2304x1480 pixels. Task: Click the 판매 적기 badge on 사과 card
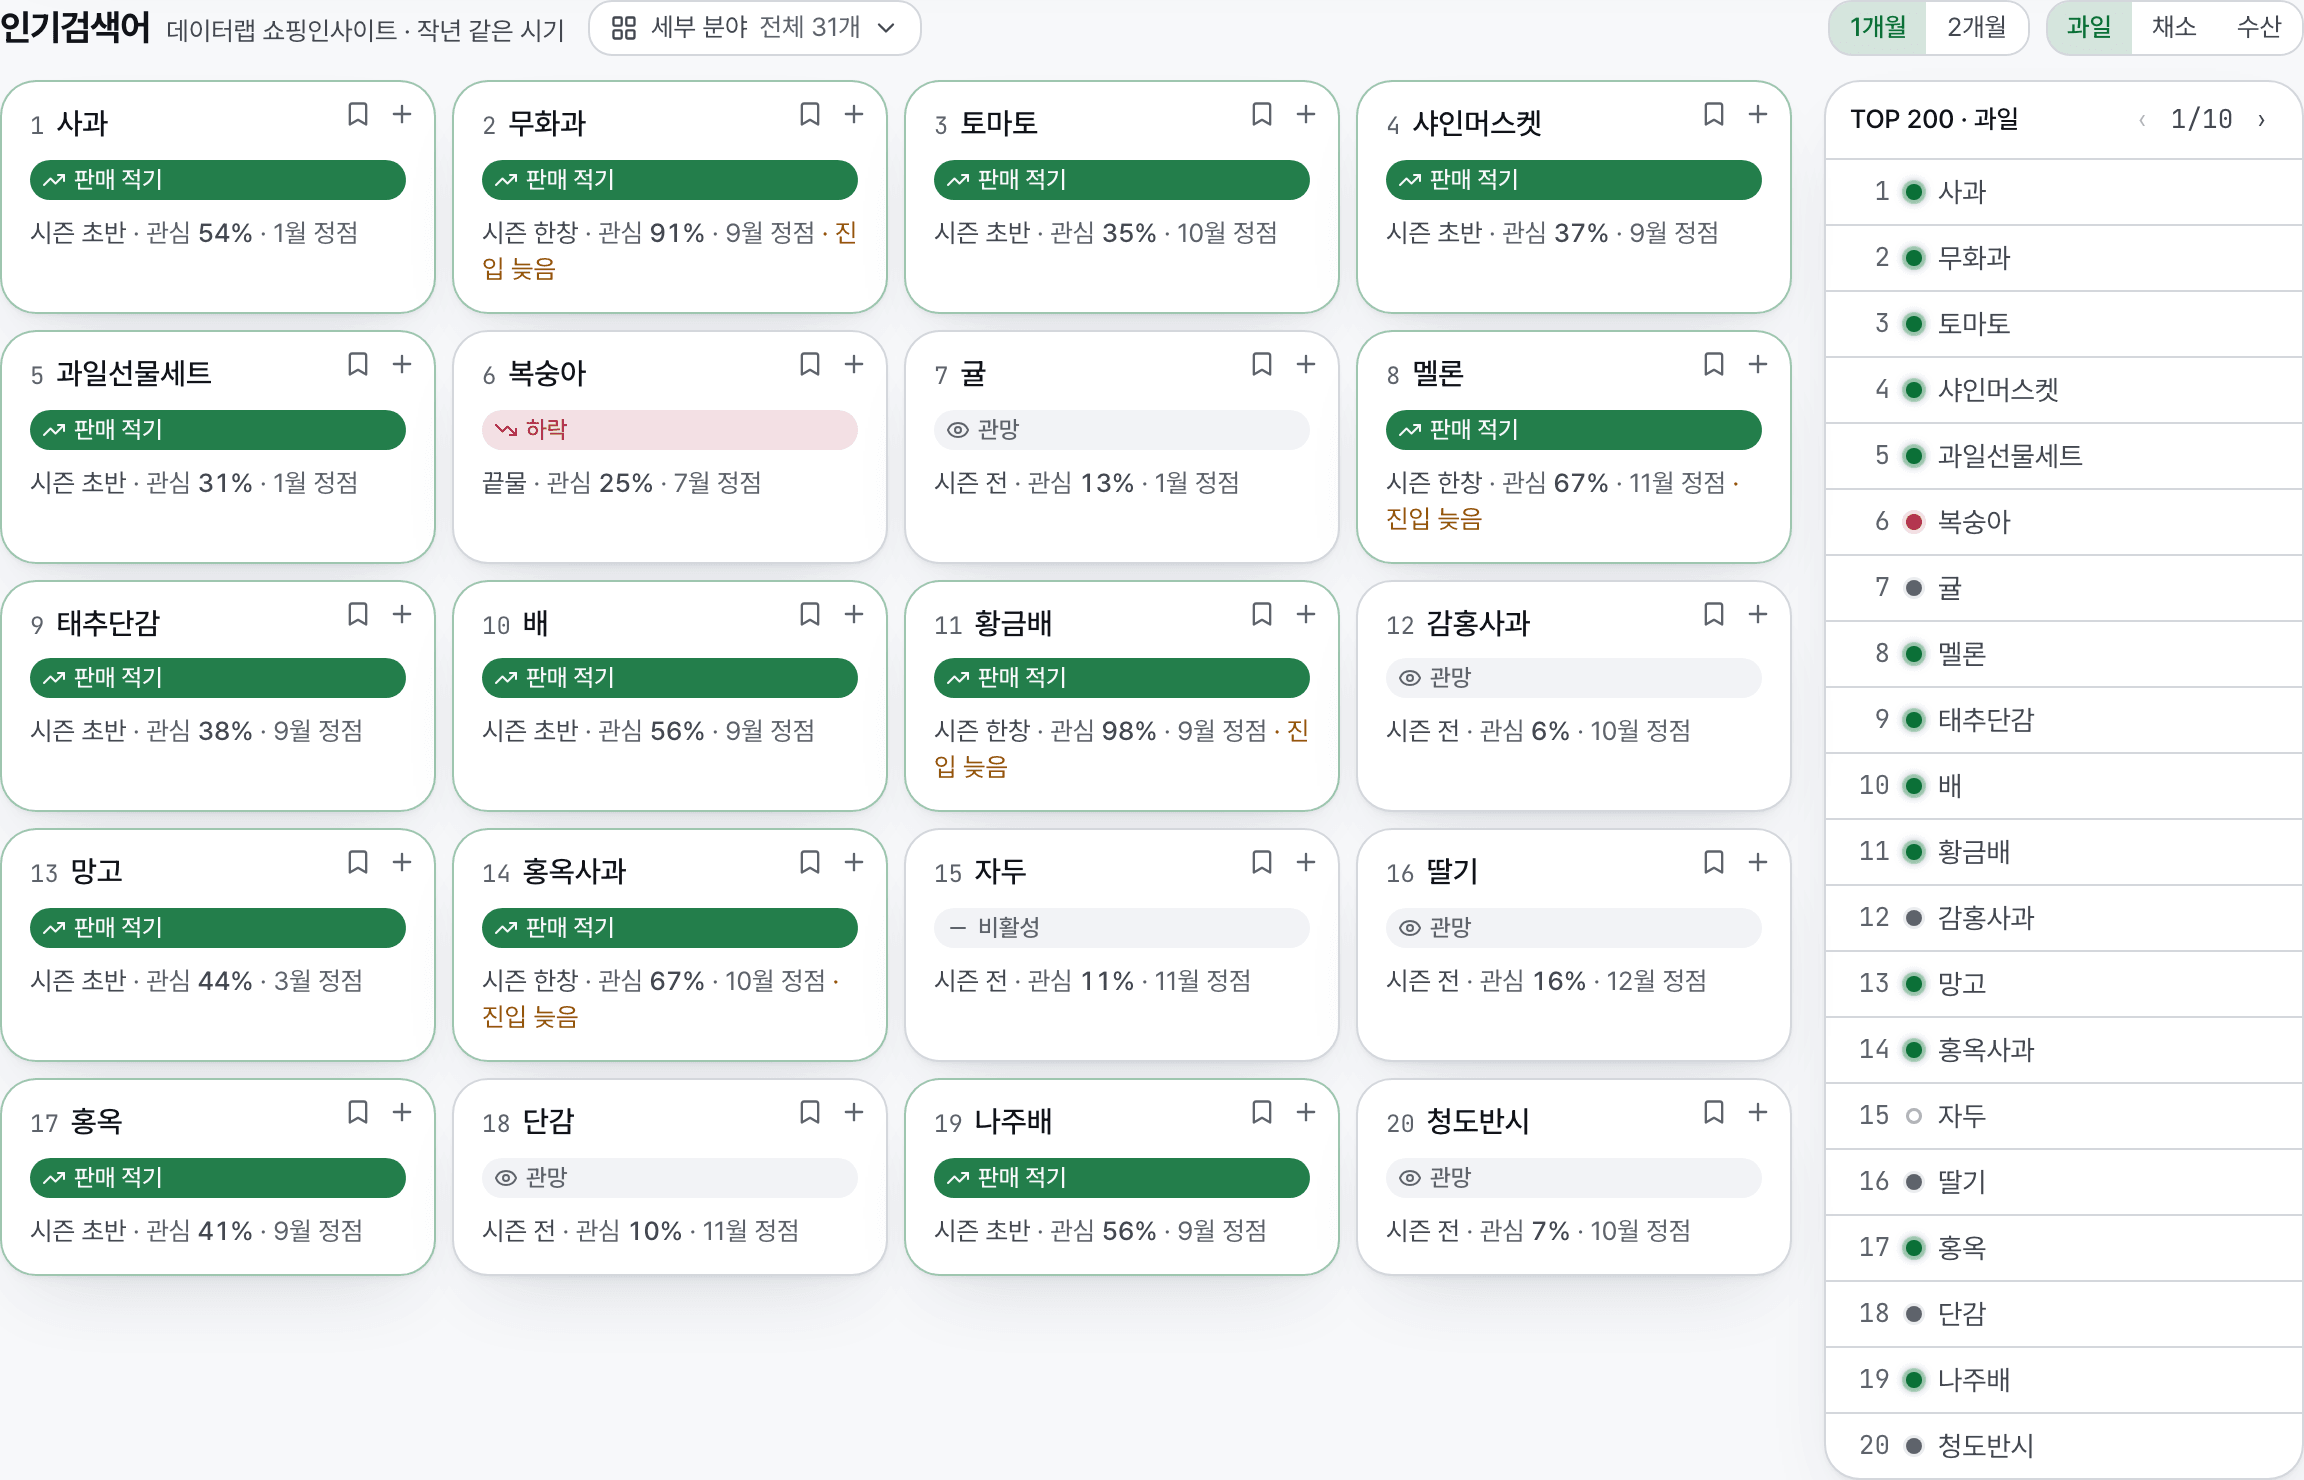218,180
